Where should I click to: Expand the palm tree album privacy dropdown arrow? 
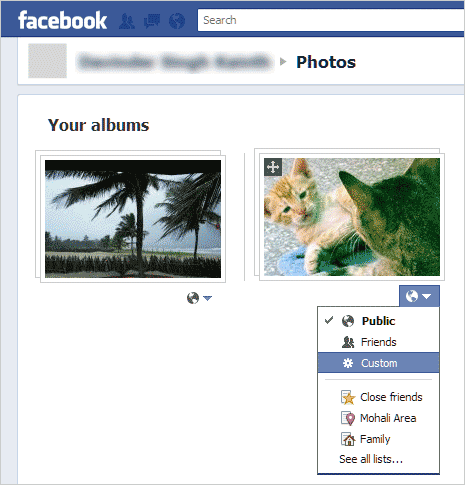pos(207,298)
